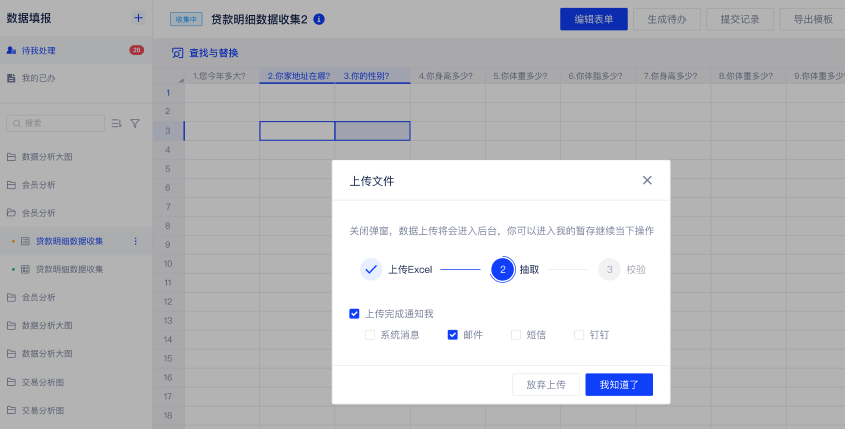The image size is (845, 429).
Task: Close the 上传文件 dialog with the X
Action: coord(647,180)
